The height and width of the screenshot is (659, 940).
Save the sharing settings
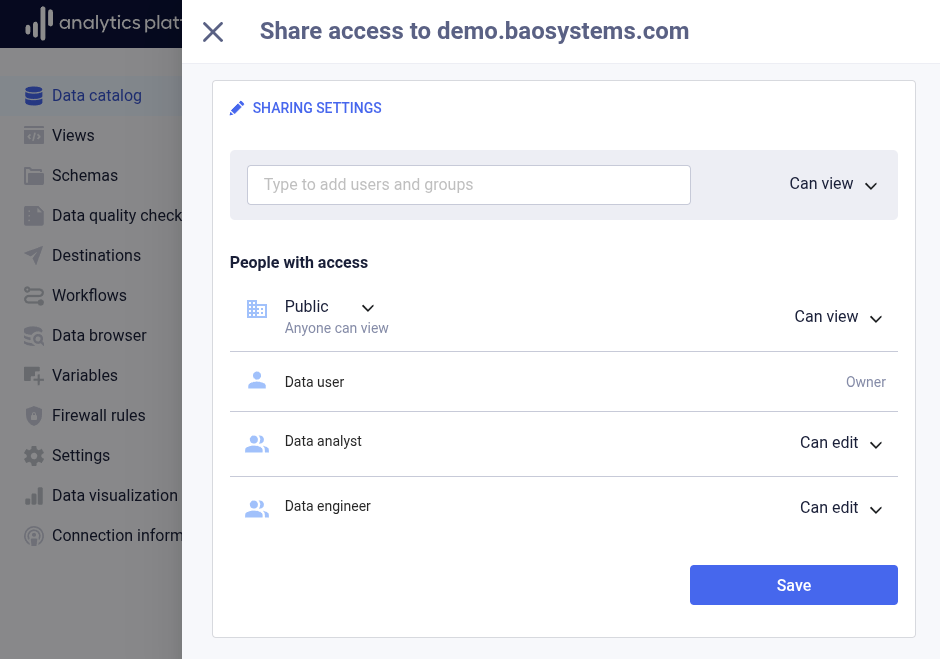click(x=793, y=585)
